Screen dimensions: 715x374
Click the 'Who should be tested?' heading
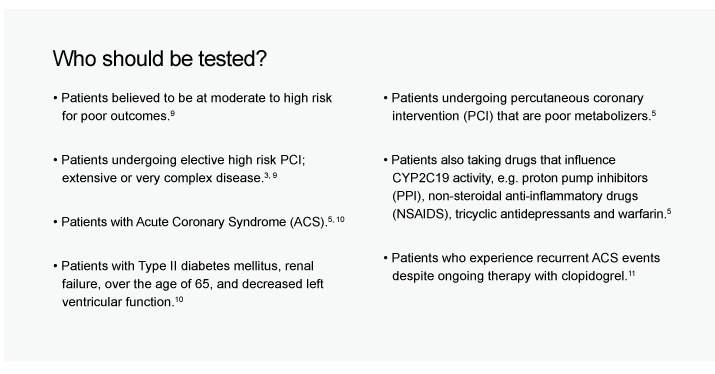click(x=160, y=59)
